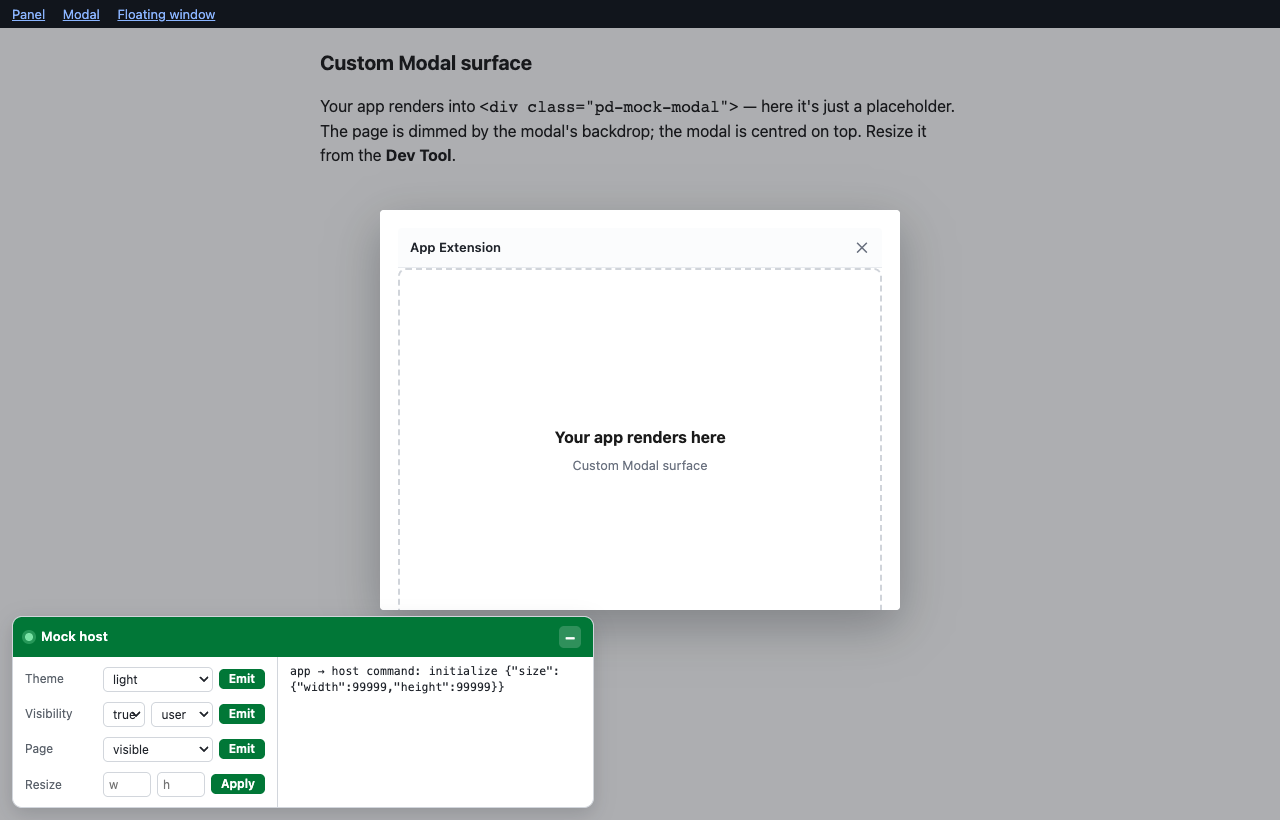
Task: Click the 'Your app renders here' text
Action: (640, 437)
